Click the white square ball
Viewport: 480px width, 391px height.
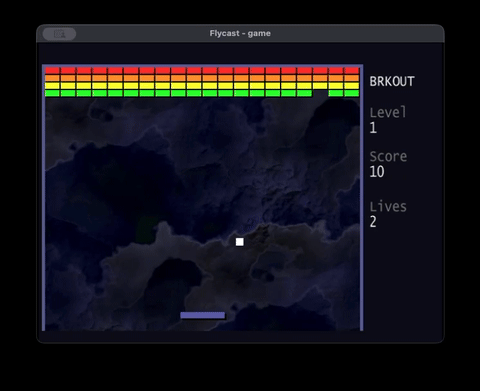(239, 242)
